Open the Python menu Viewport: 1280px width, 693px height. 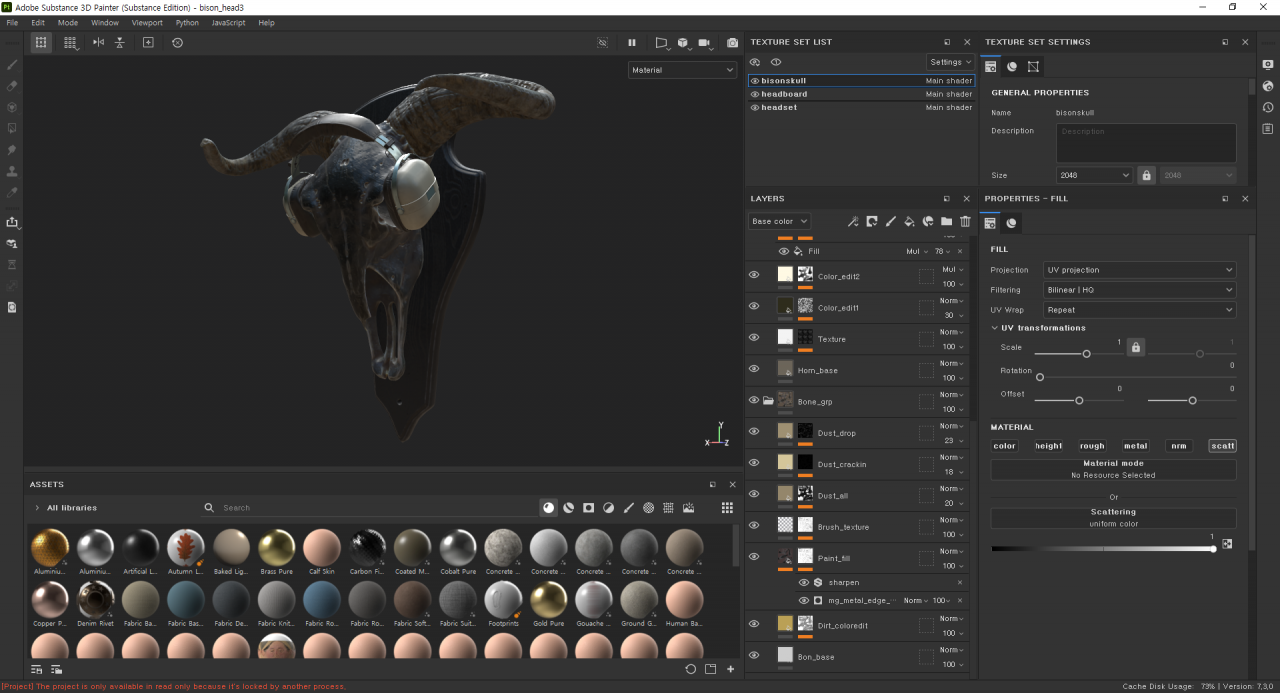point(187,22)
